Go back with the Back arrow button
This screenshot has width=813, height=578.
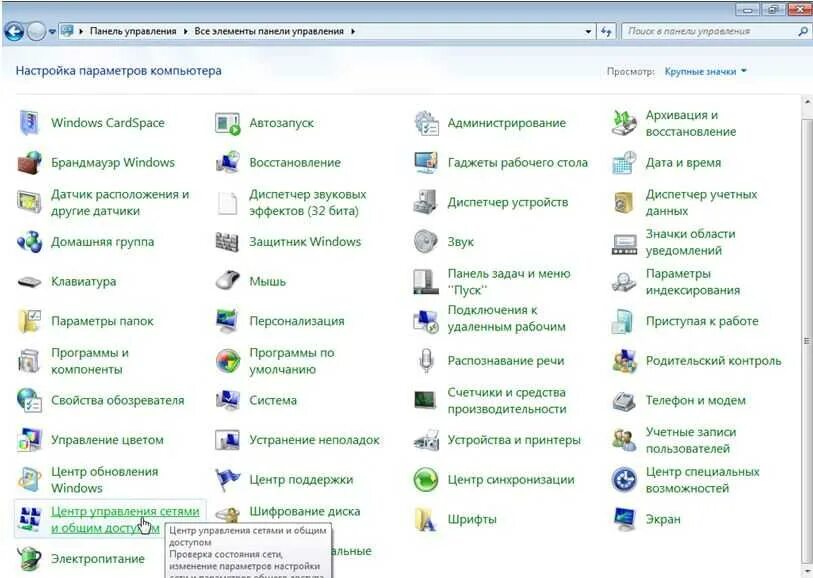(x=15, y=32)
